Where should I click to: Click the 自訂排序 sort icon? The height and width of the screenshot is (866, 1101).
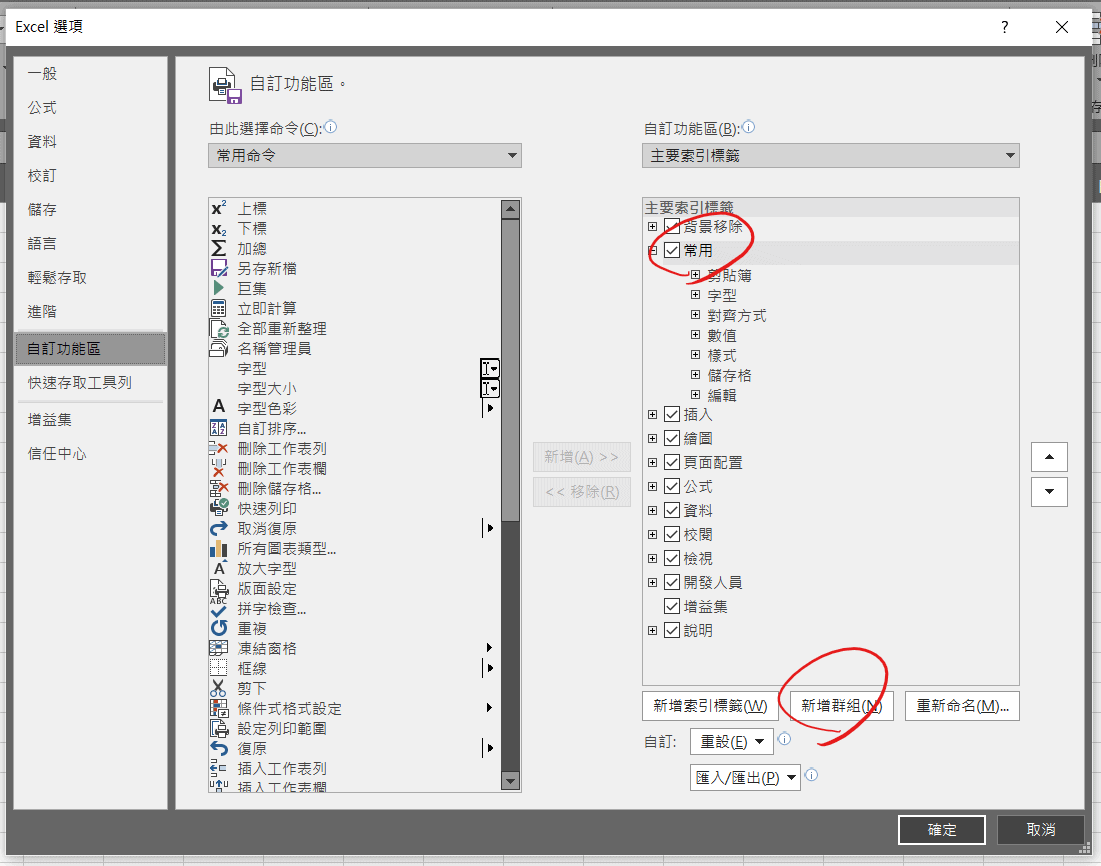coord(218,428)
